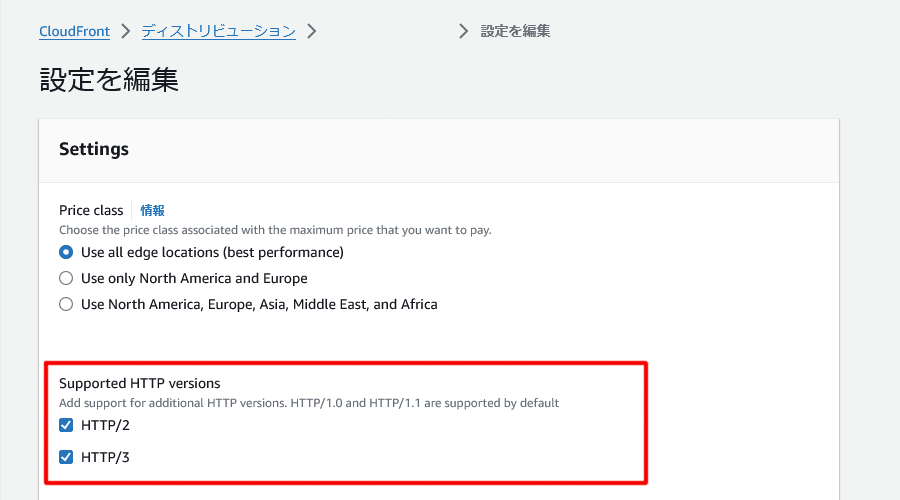Click the Price class label
The image size is (900, 500).
[91, 211]
